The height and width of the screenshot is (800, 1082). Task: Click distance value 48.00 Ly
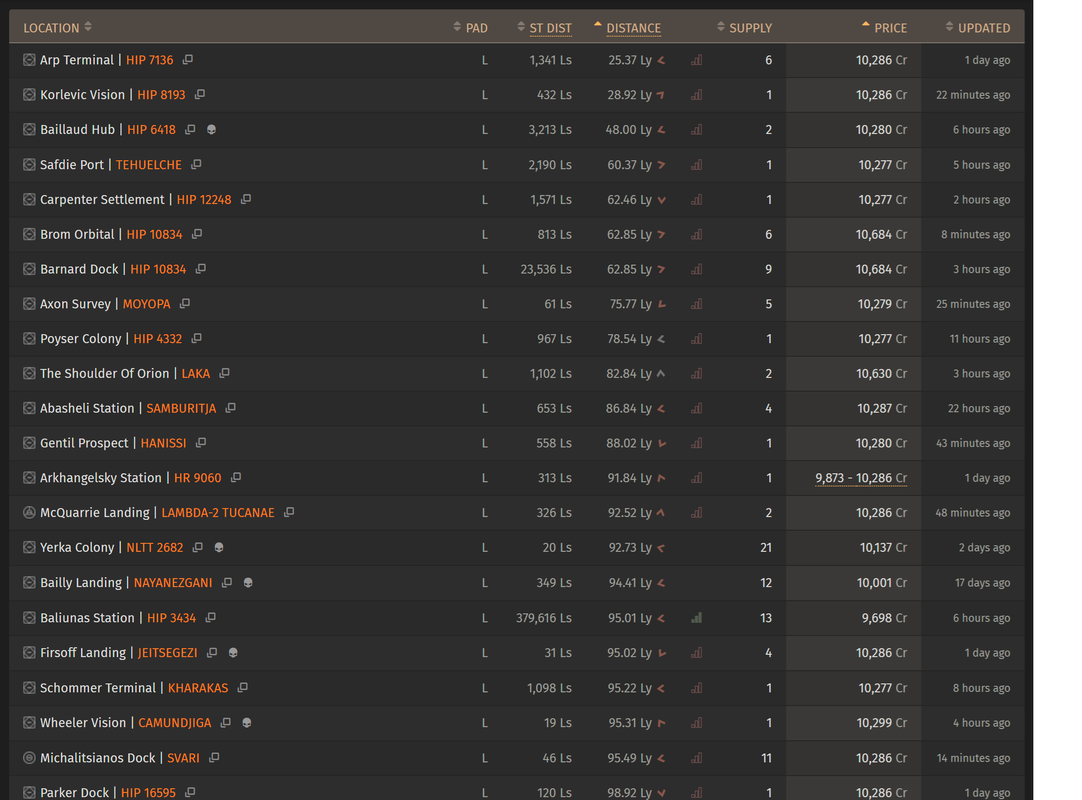629,130
